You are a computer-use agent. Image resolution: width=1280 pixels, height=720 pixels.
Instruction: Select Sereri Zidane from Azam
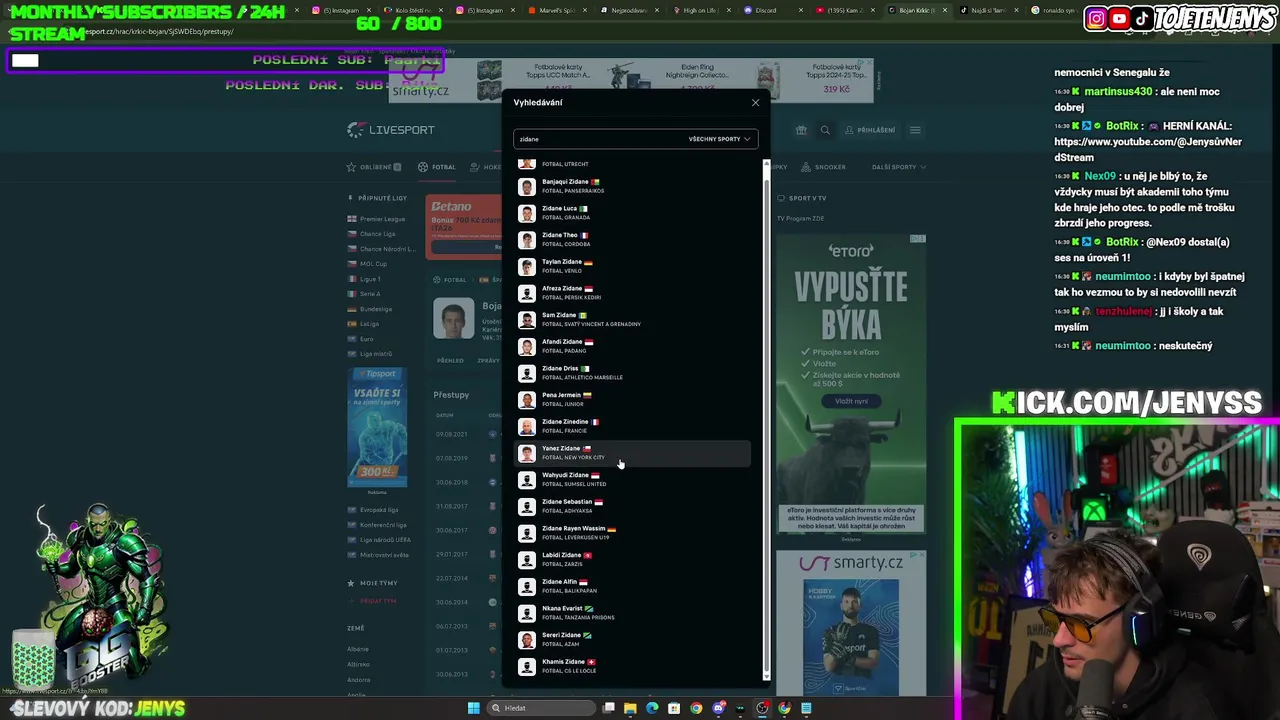632,639
